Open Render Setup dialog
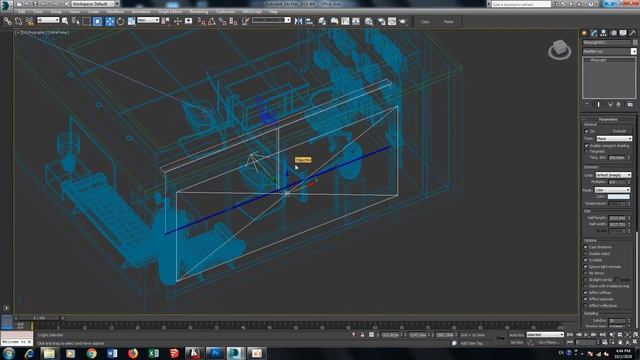Image resolution: width=640 pixels, height=360 pixels. (x=381, y=21)
